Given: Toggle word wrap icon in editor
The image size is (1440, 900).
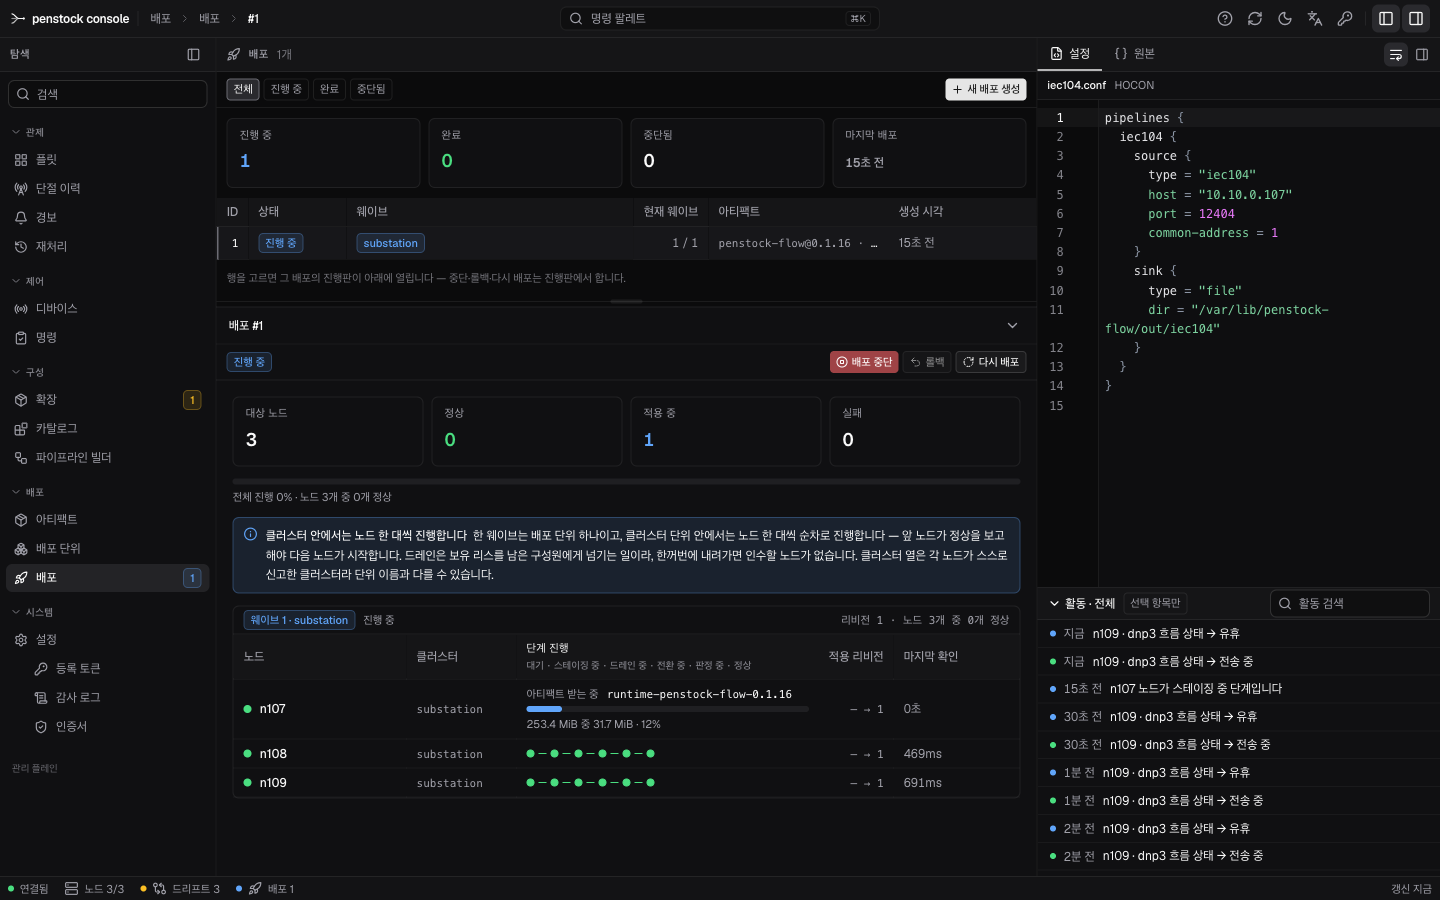Looking at the screenshot, I should coord(1396,55).
